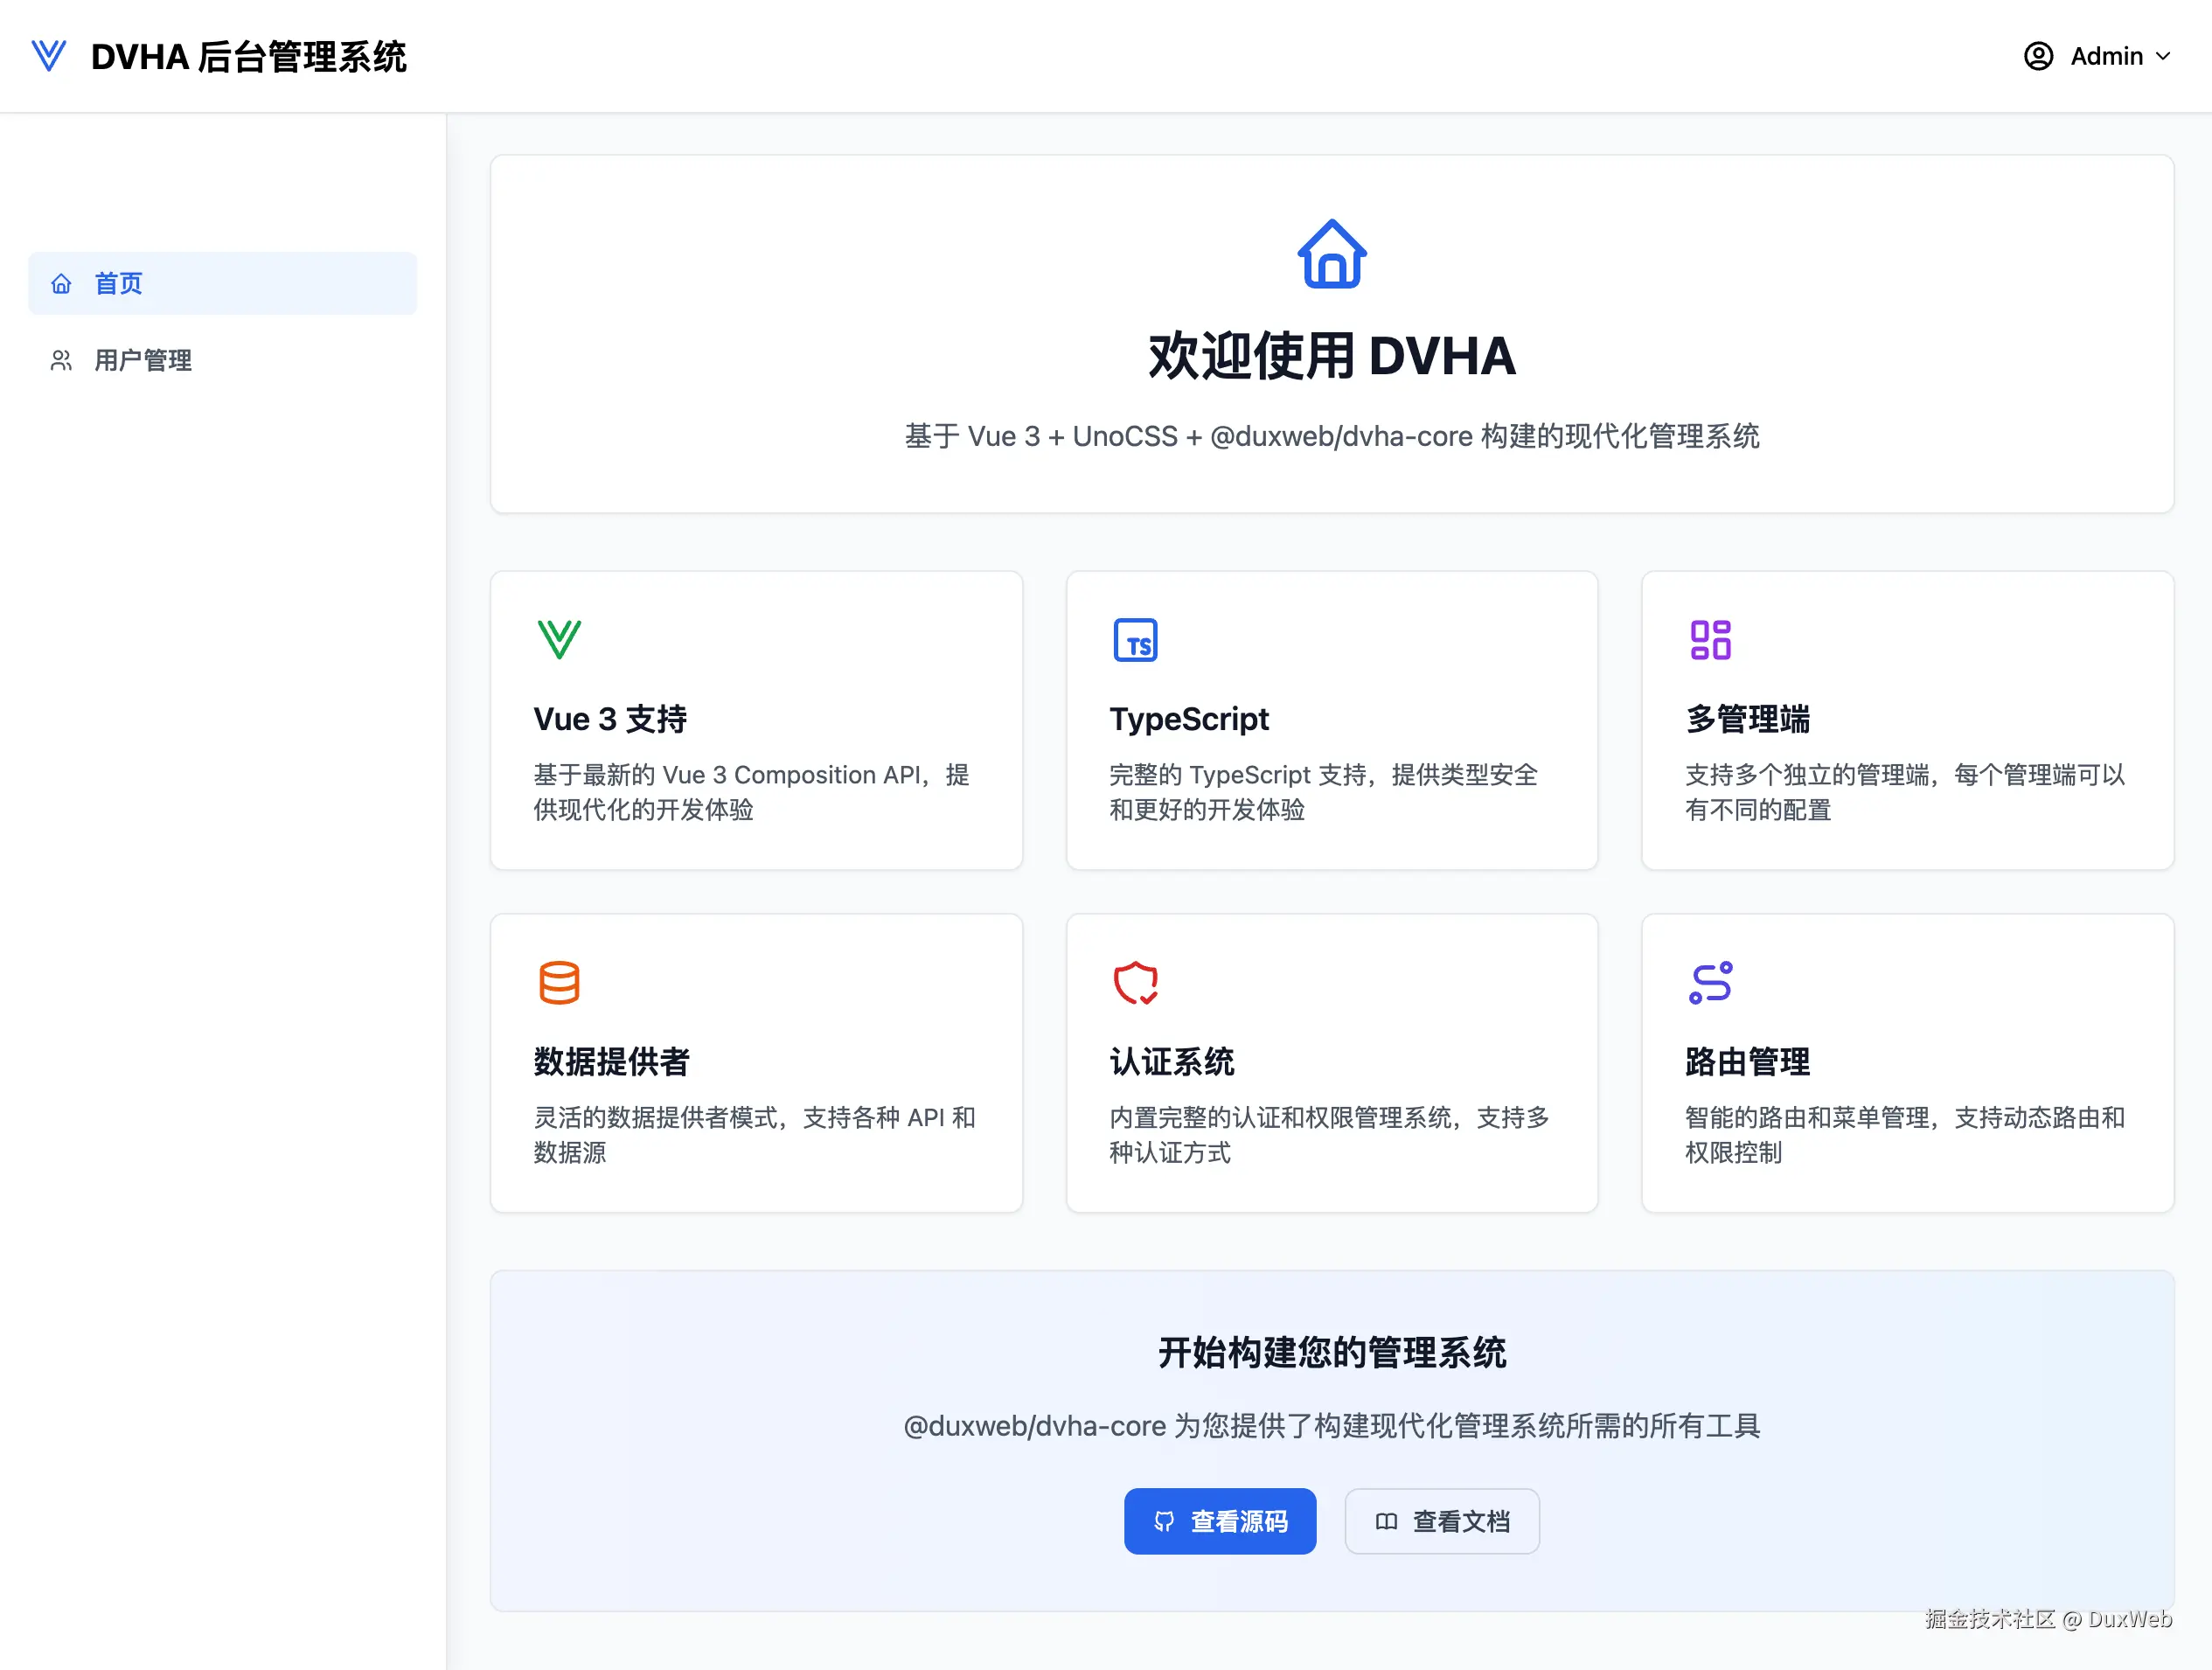
Task: Open the Admin account menu label
Action: (x=2106, y=56)
